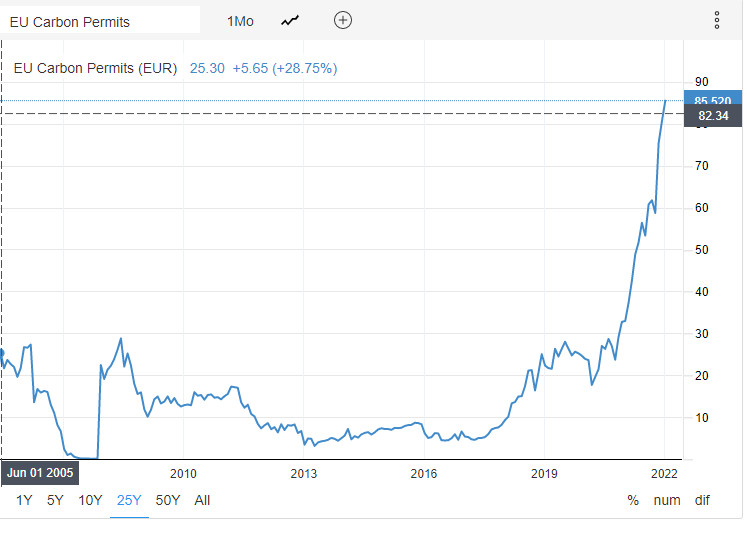Select the 5Y time range
Viewport: 747px width, 548px height.
56,500
